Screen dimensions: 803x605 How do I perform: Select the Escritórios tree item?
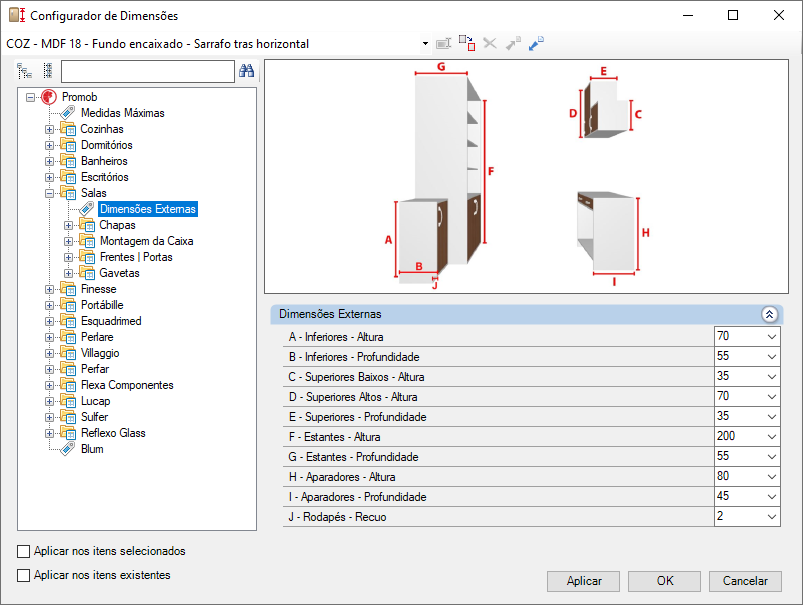[104, 177]
